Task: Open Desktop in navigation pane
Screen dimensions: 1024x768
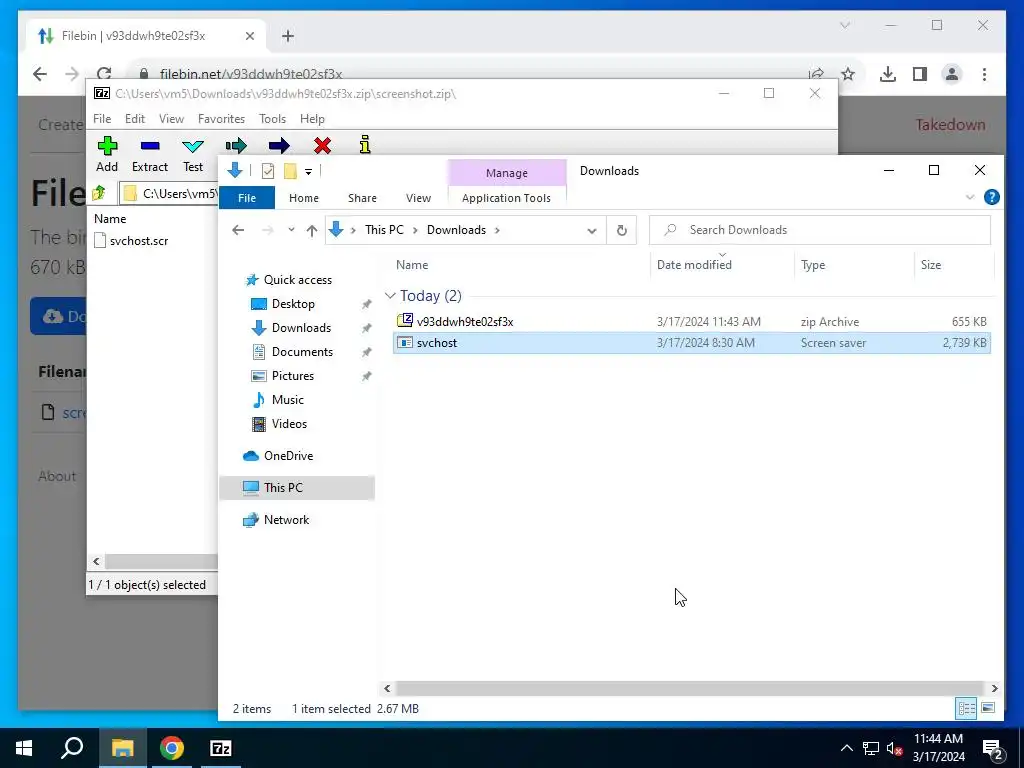Action: tap(293, 304)
